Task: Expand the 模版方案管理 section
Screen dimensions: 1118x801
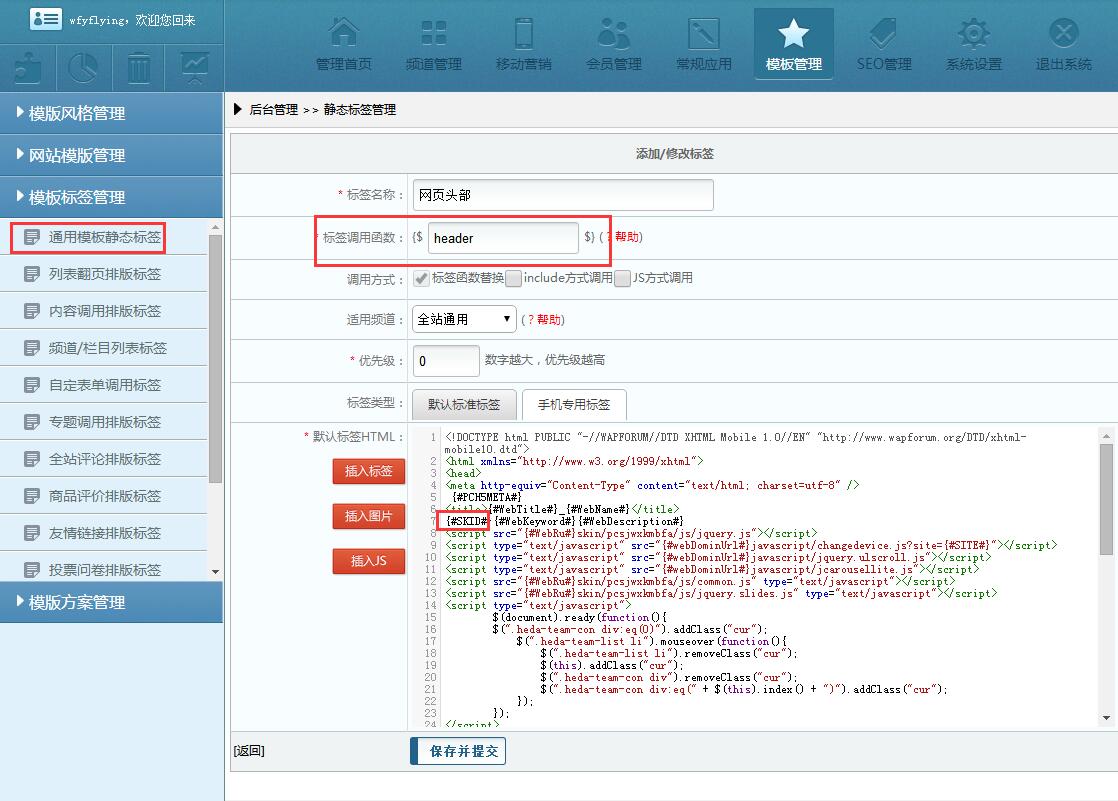Action: [111, 602]
